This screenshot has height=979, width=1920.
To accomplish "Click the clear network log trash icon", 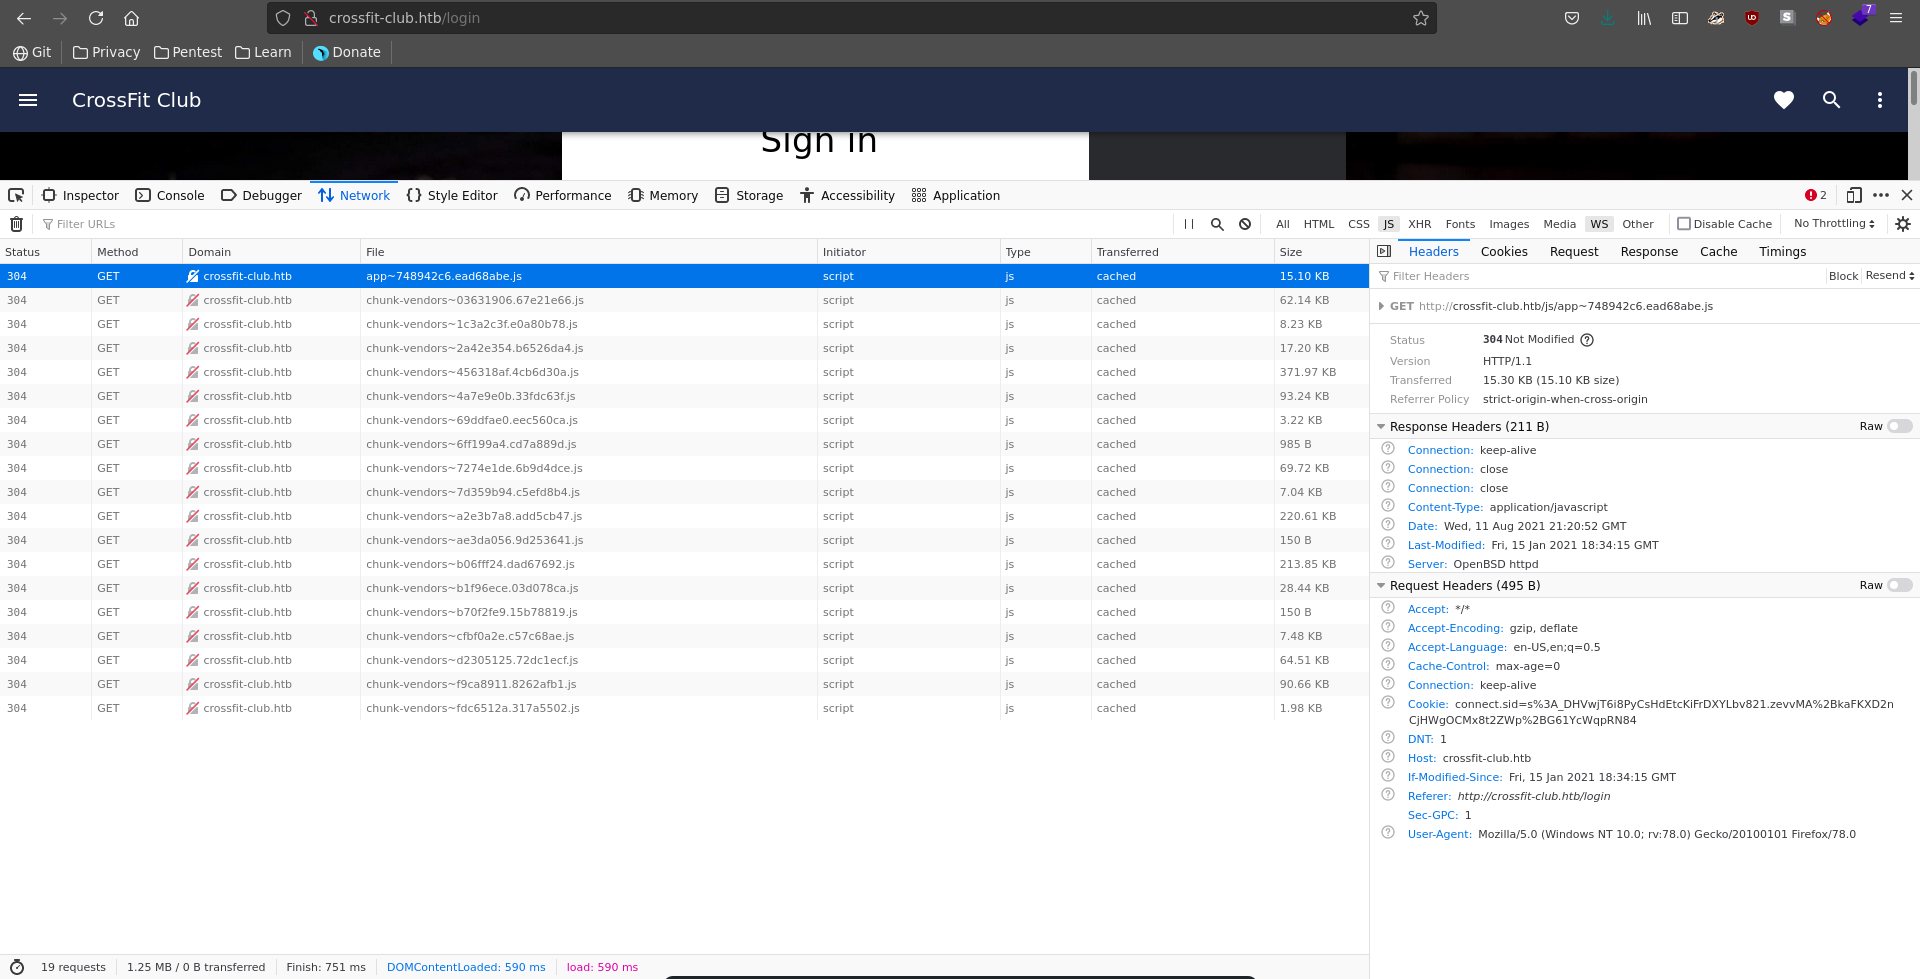I will click(16, 224).
